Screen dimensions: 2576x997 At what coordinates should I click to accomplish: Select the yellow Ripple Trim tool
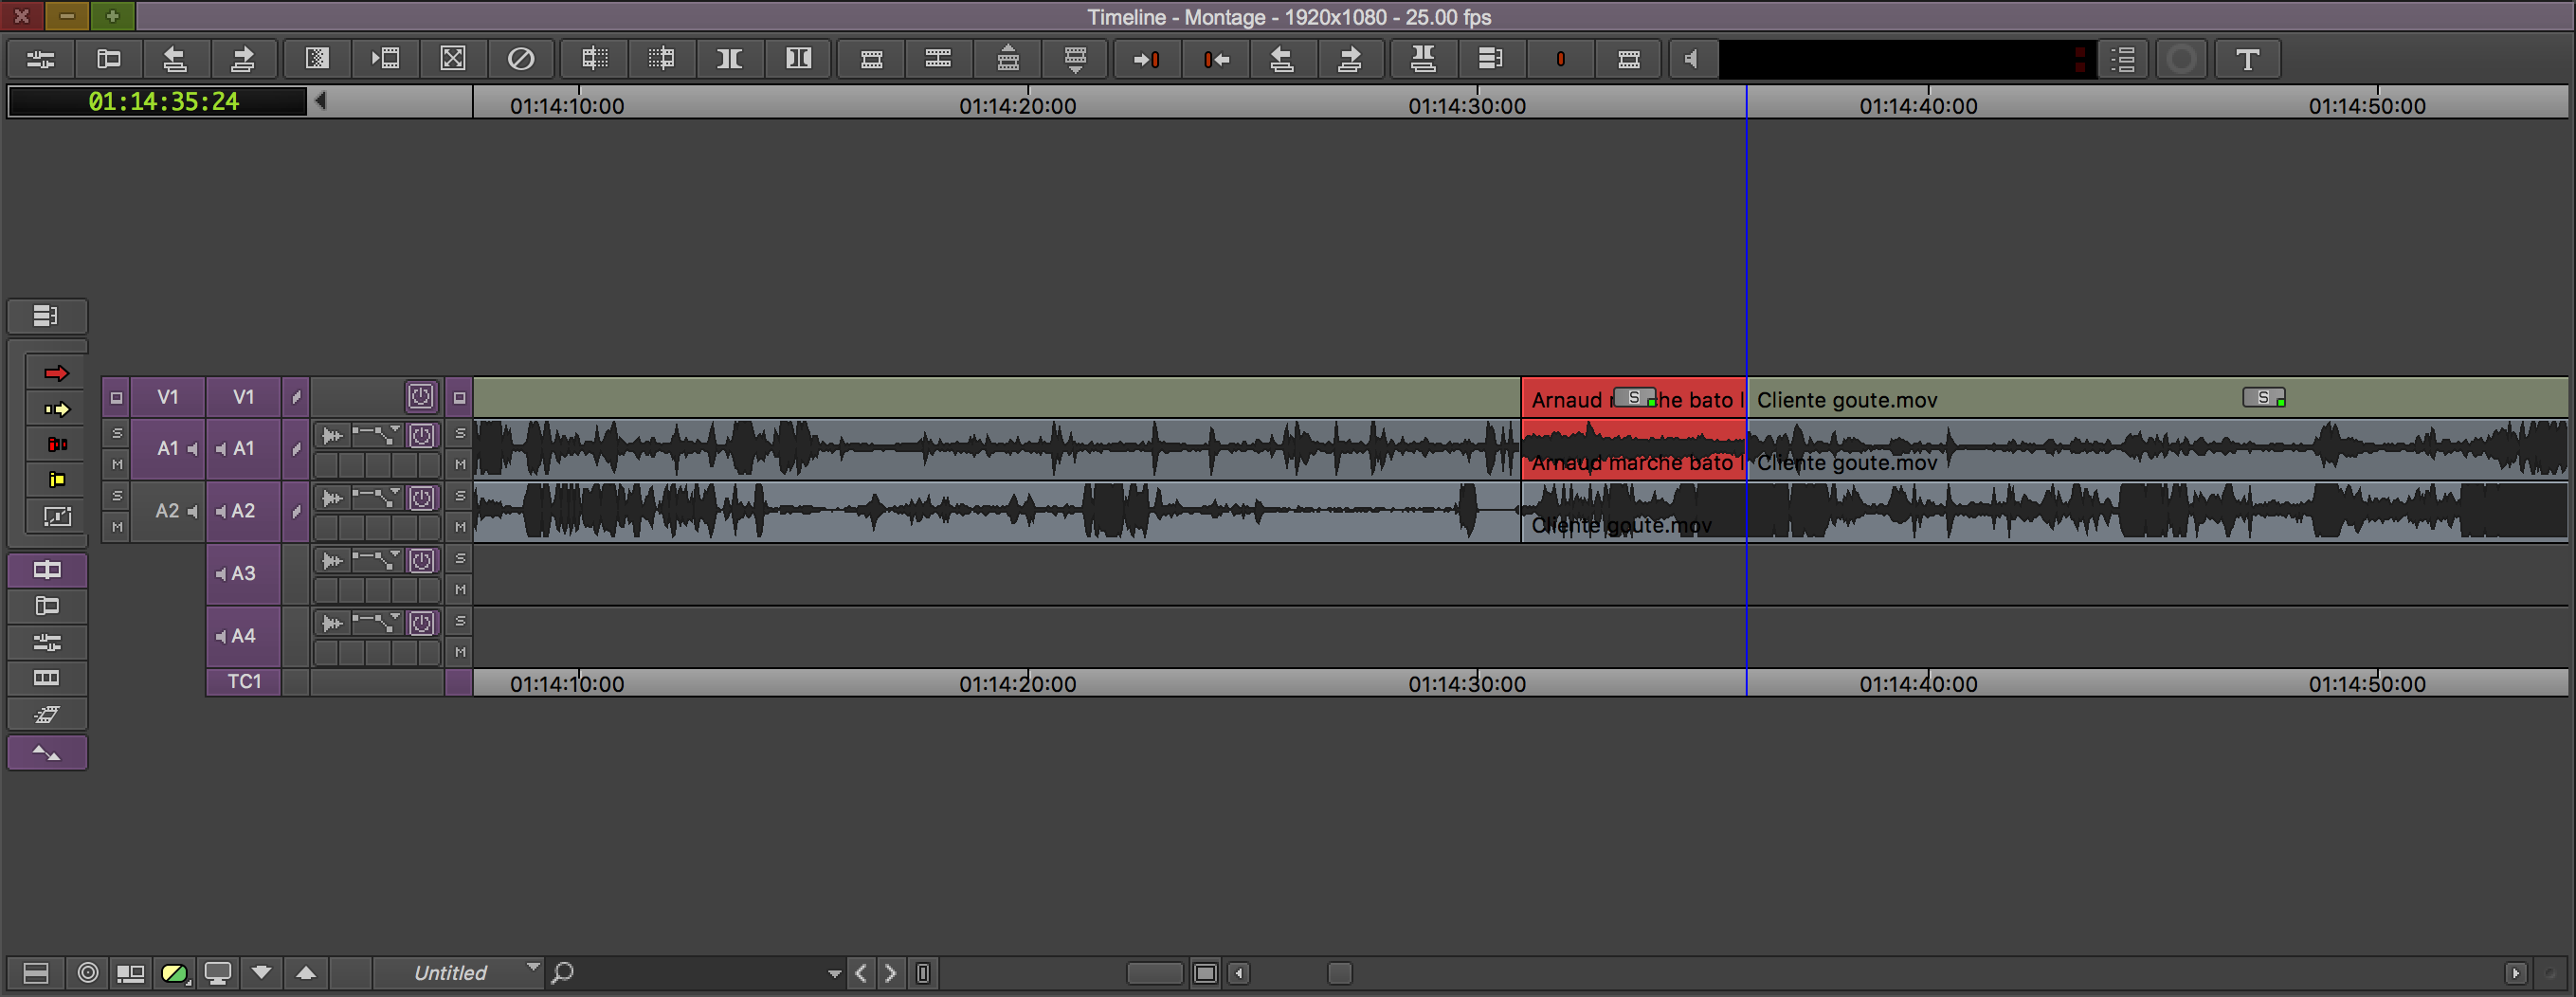pos(57,480)
